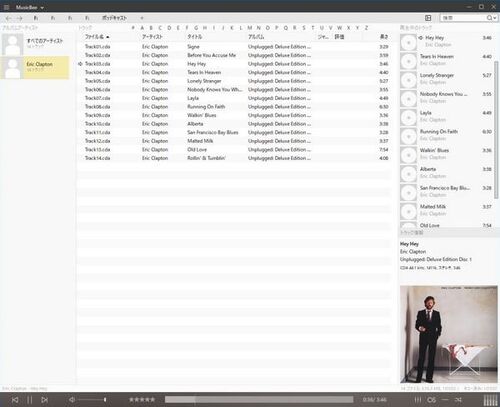Switch to the ポッドキャスト tab
Image resolution: width=500 pixels, height=407 pixels.
pyautogui.click(x=114, y=18)
